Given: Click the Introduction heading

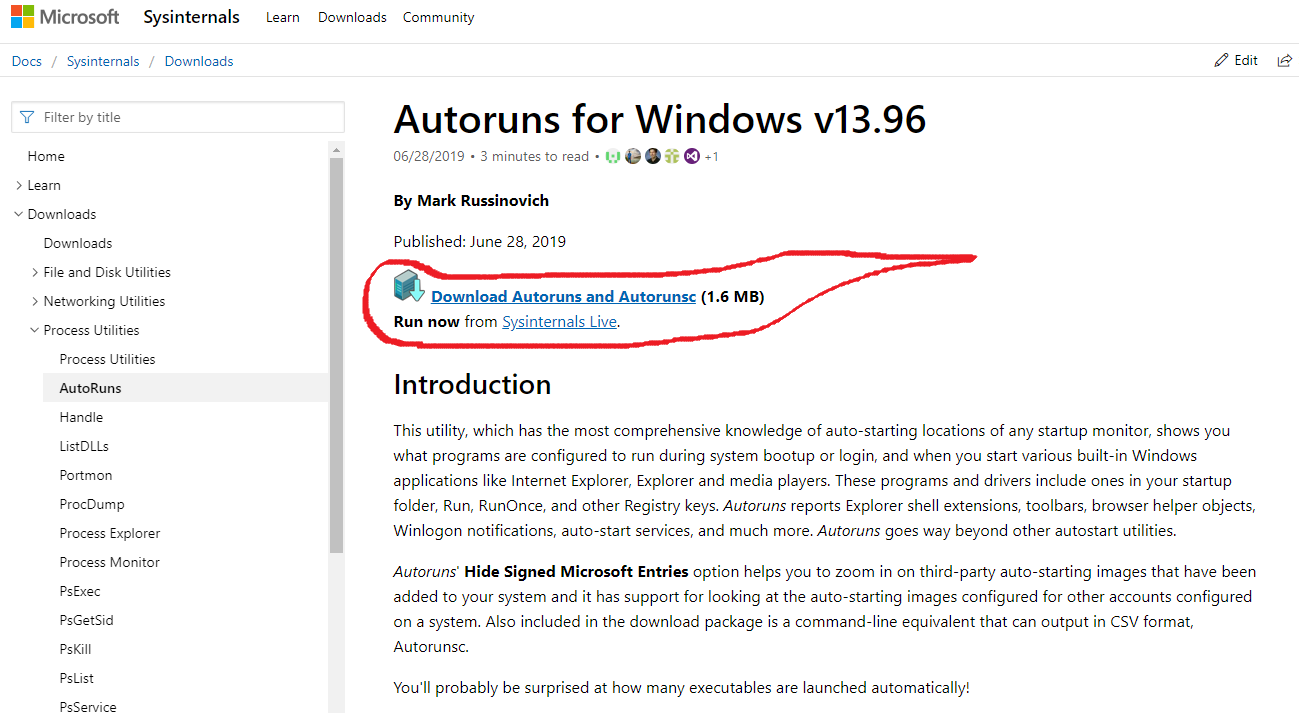Looking at the screenshot, I should pyautogui.click(x=472, y=385).
